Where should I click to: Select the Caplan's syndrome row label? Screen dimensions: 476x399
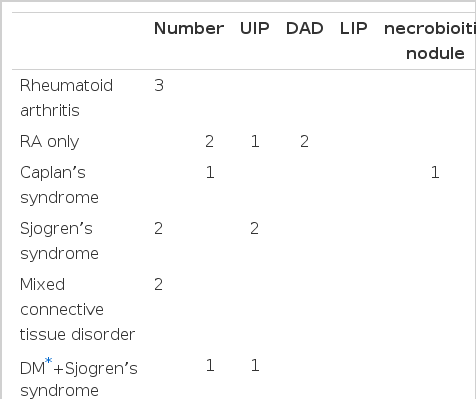point(59,185)
